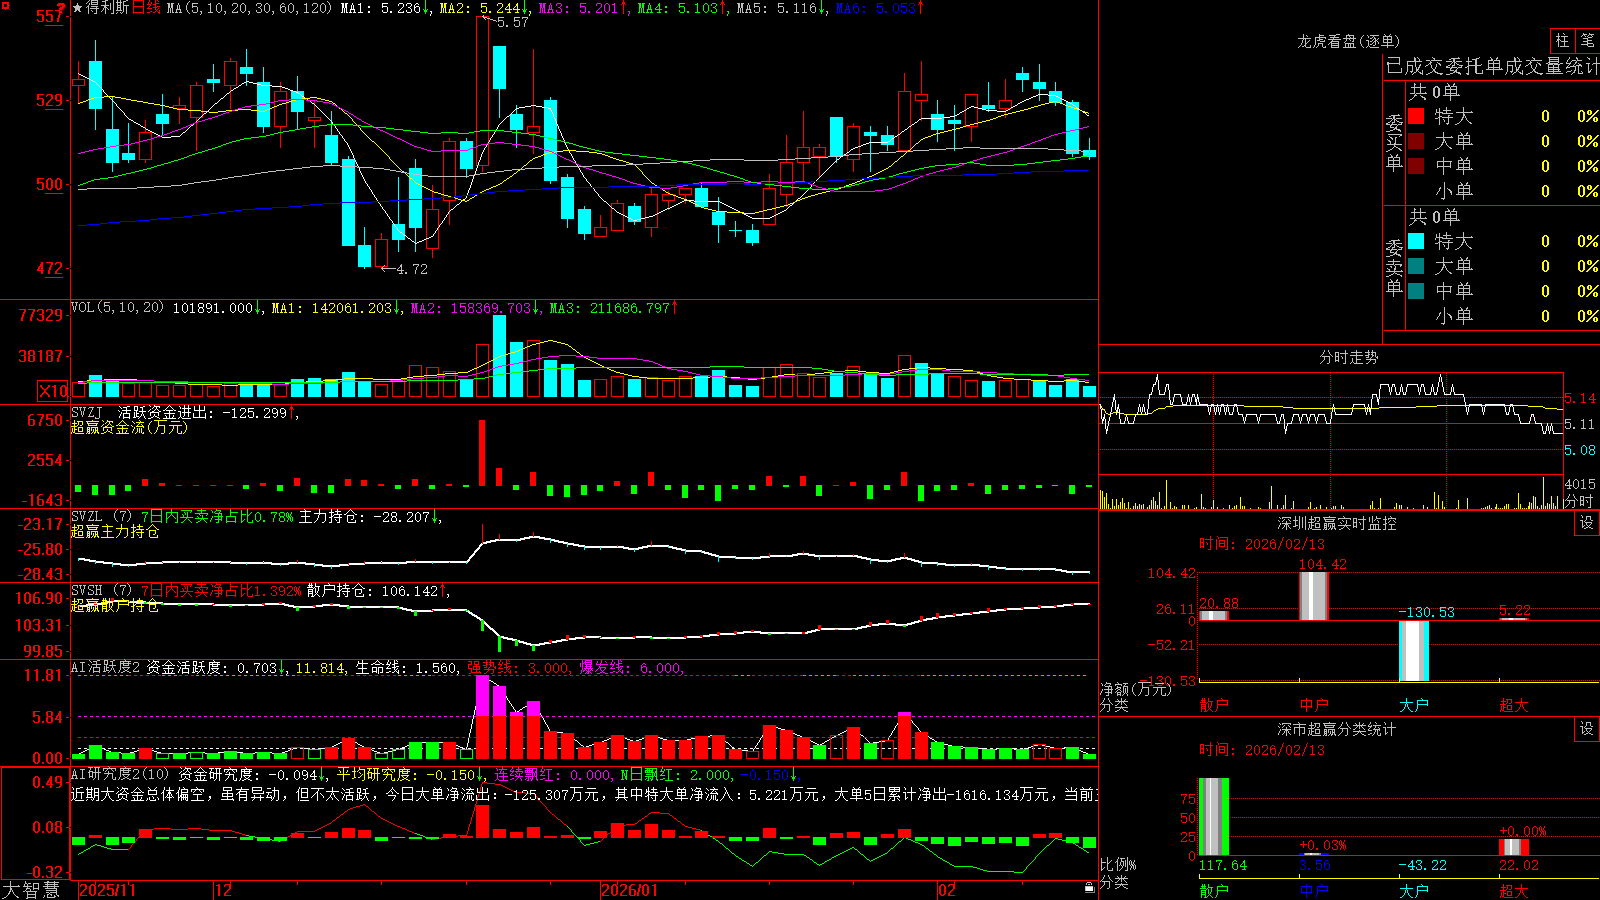Switch order view to 笔 (tick) mode

(1588, 40)
